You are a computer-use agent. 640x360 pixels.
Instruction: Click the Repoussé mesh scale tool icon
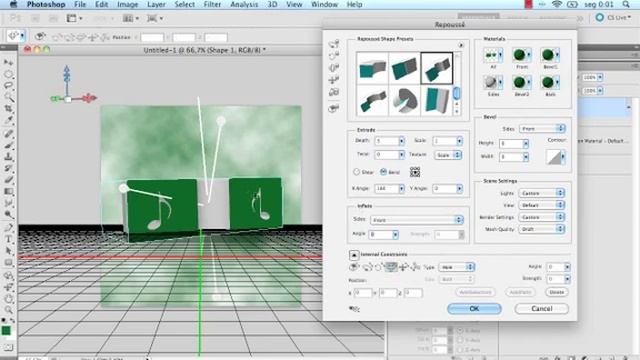pyautogui.click(x=334, y=92)
